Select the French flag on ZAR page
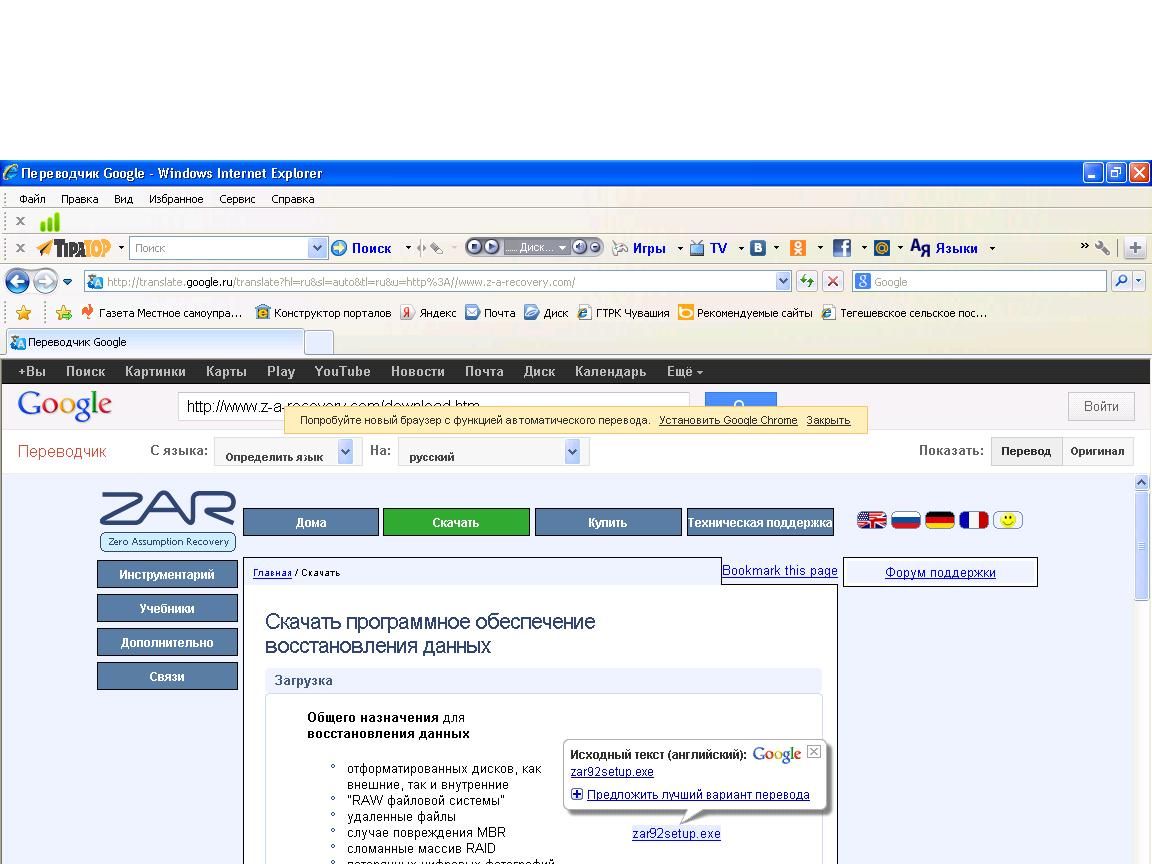Viewport: 1152px width, 864px height. [x=973, y=520]
